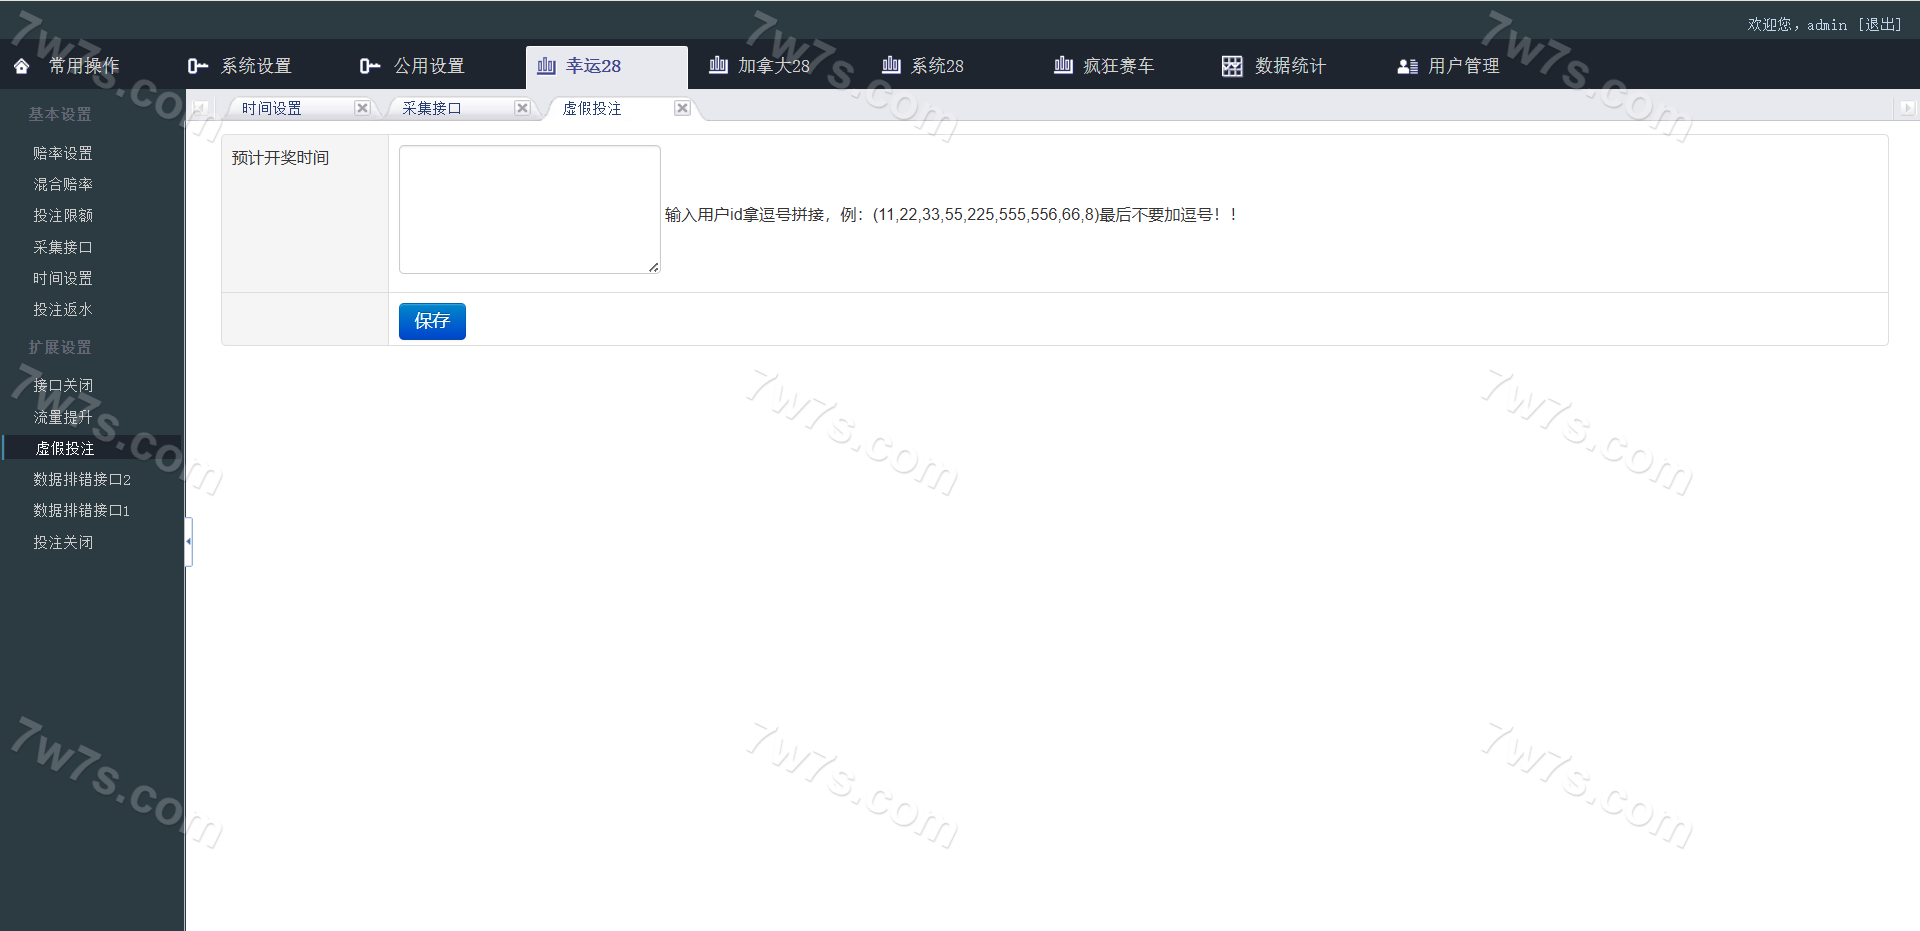
Task: Click the user icon beside 用户管理
Action: [x=1407, y=66]
